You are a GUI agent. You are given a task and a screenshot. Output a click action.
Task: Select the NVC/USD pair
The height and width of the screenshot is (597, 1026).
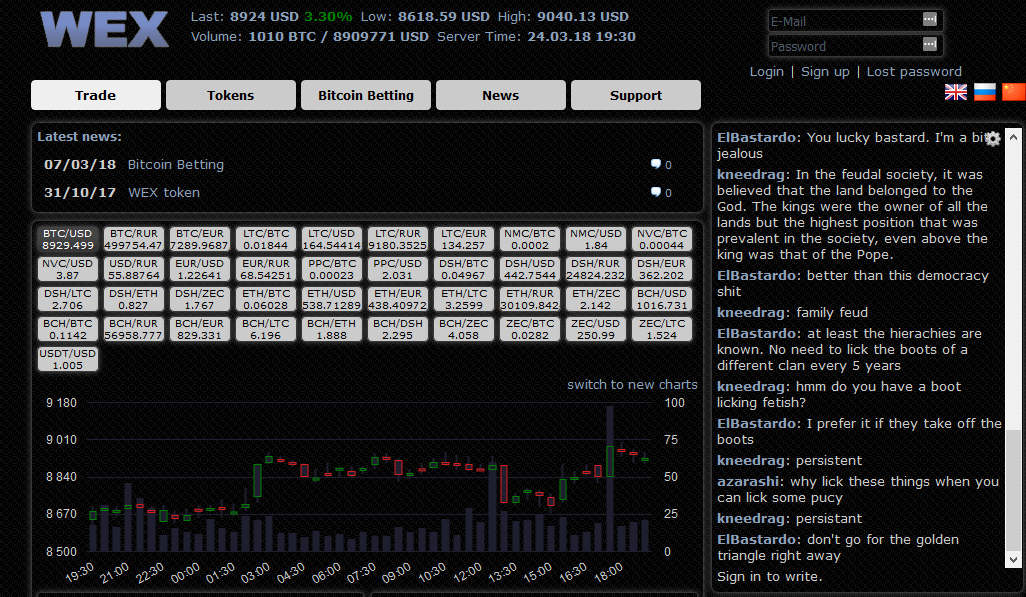click(x=67, y=269)
